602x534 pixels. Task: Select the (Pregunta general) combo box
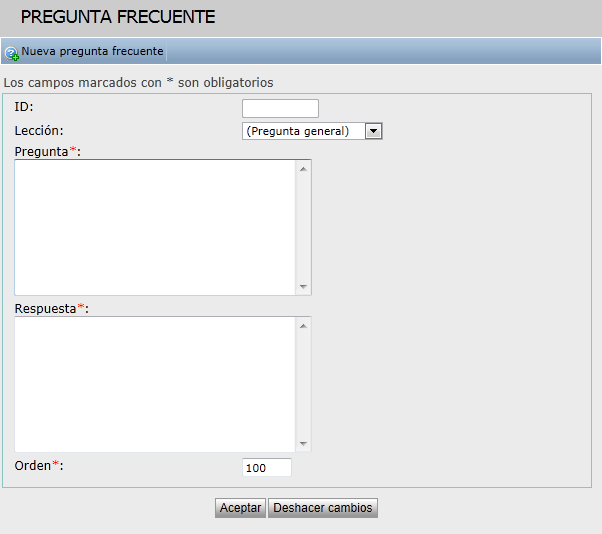pos(312,131)
